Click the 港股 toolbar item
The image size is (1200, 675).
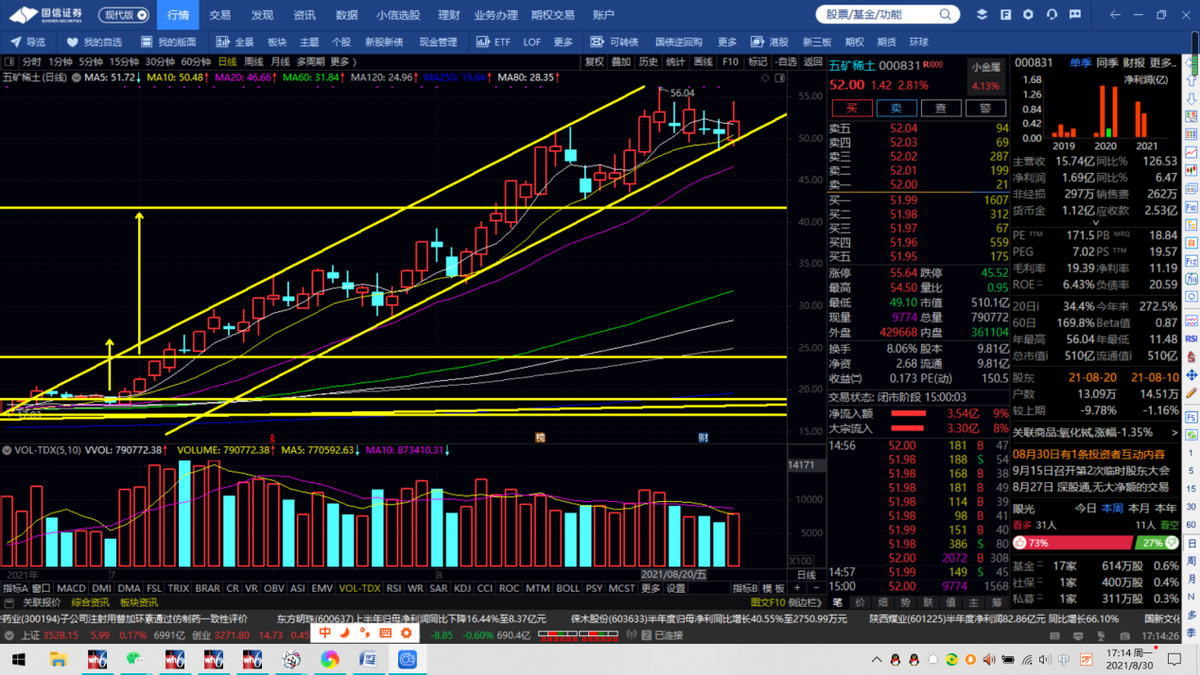pyautogui.click(x=771, y=42)
